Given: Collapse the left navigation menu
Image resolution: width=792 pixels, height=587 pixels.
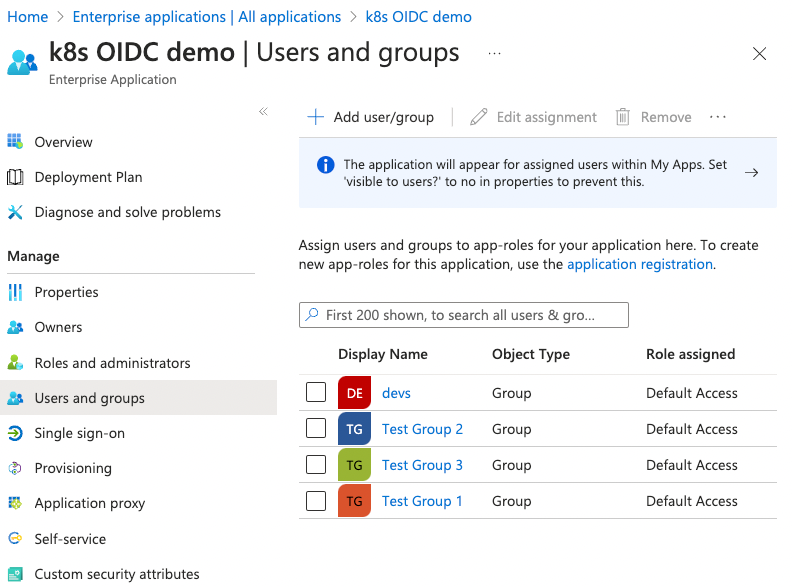Looking at the screenshot, I should [x=263, y=111].
